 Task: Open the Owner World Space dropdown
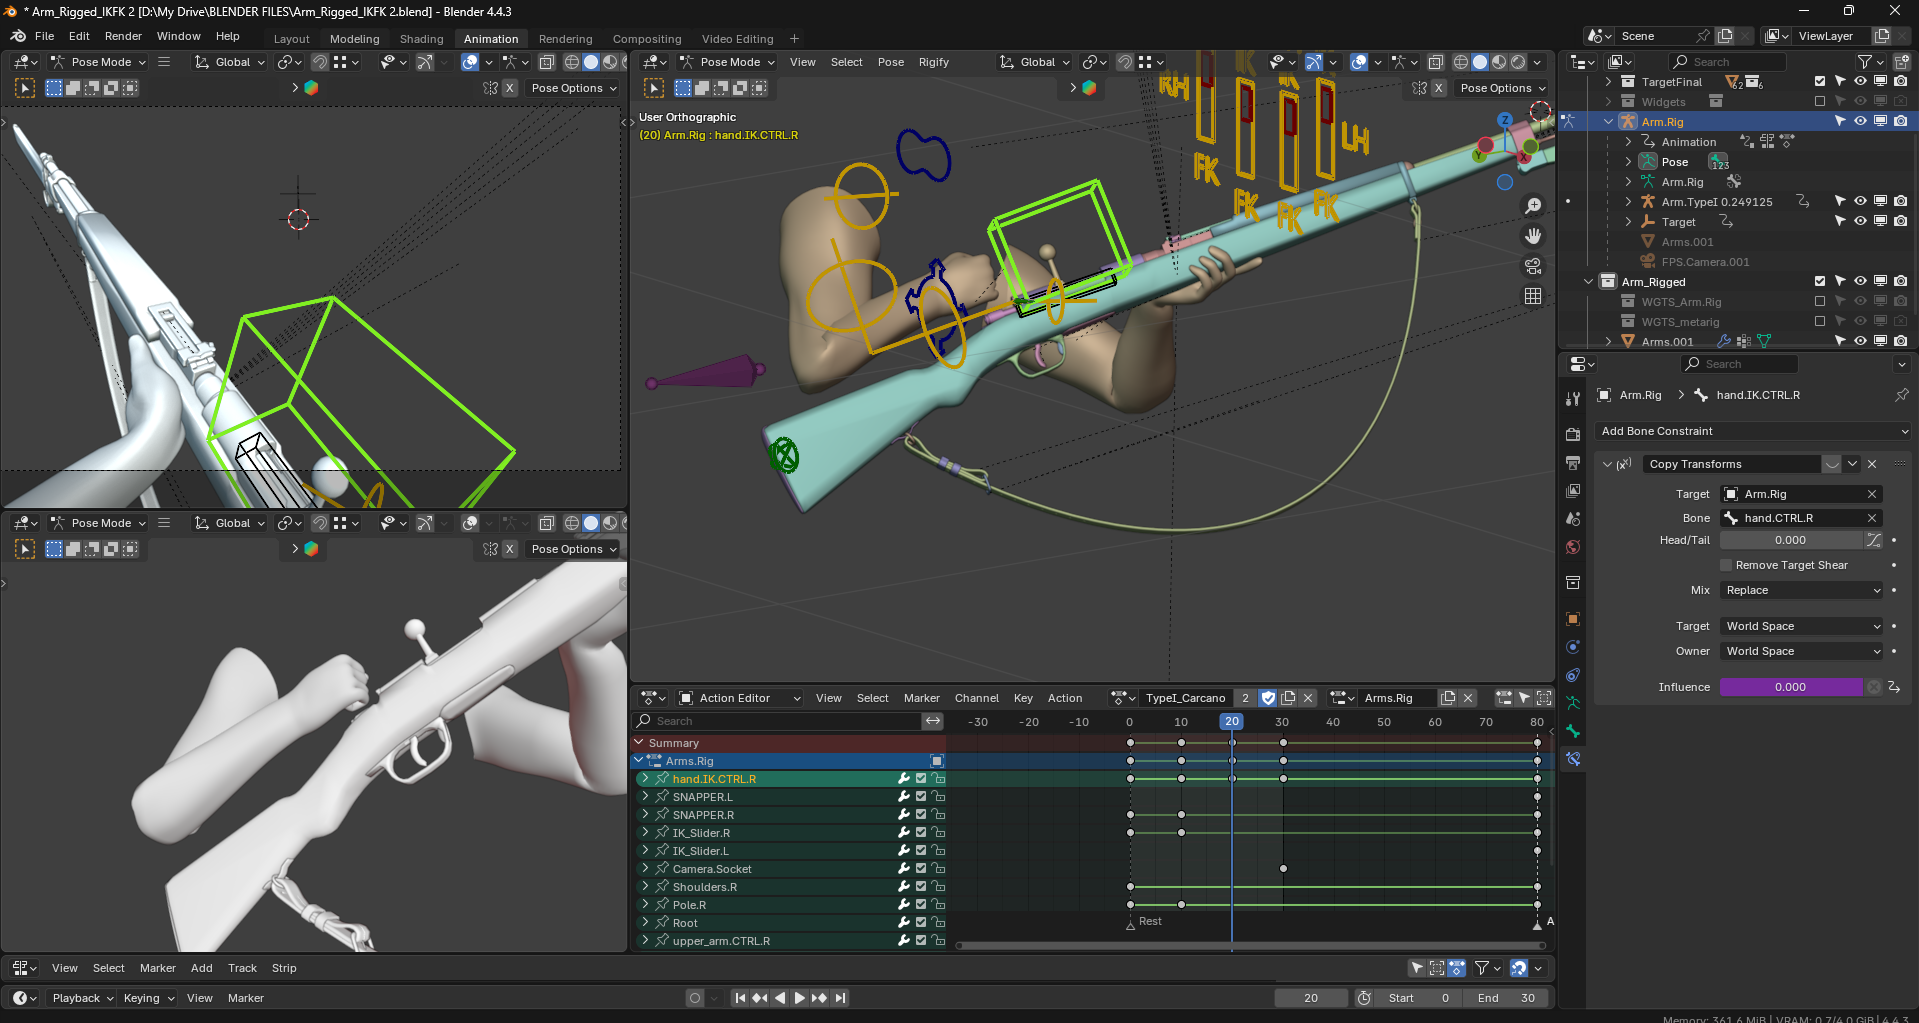pos(1802,651)
